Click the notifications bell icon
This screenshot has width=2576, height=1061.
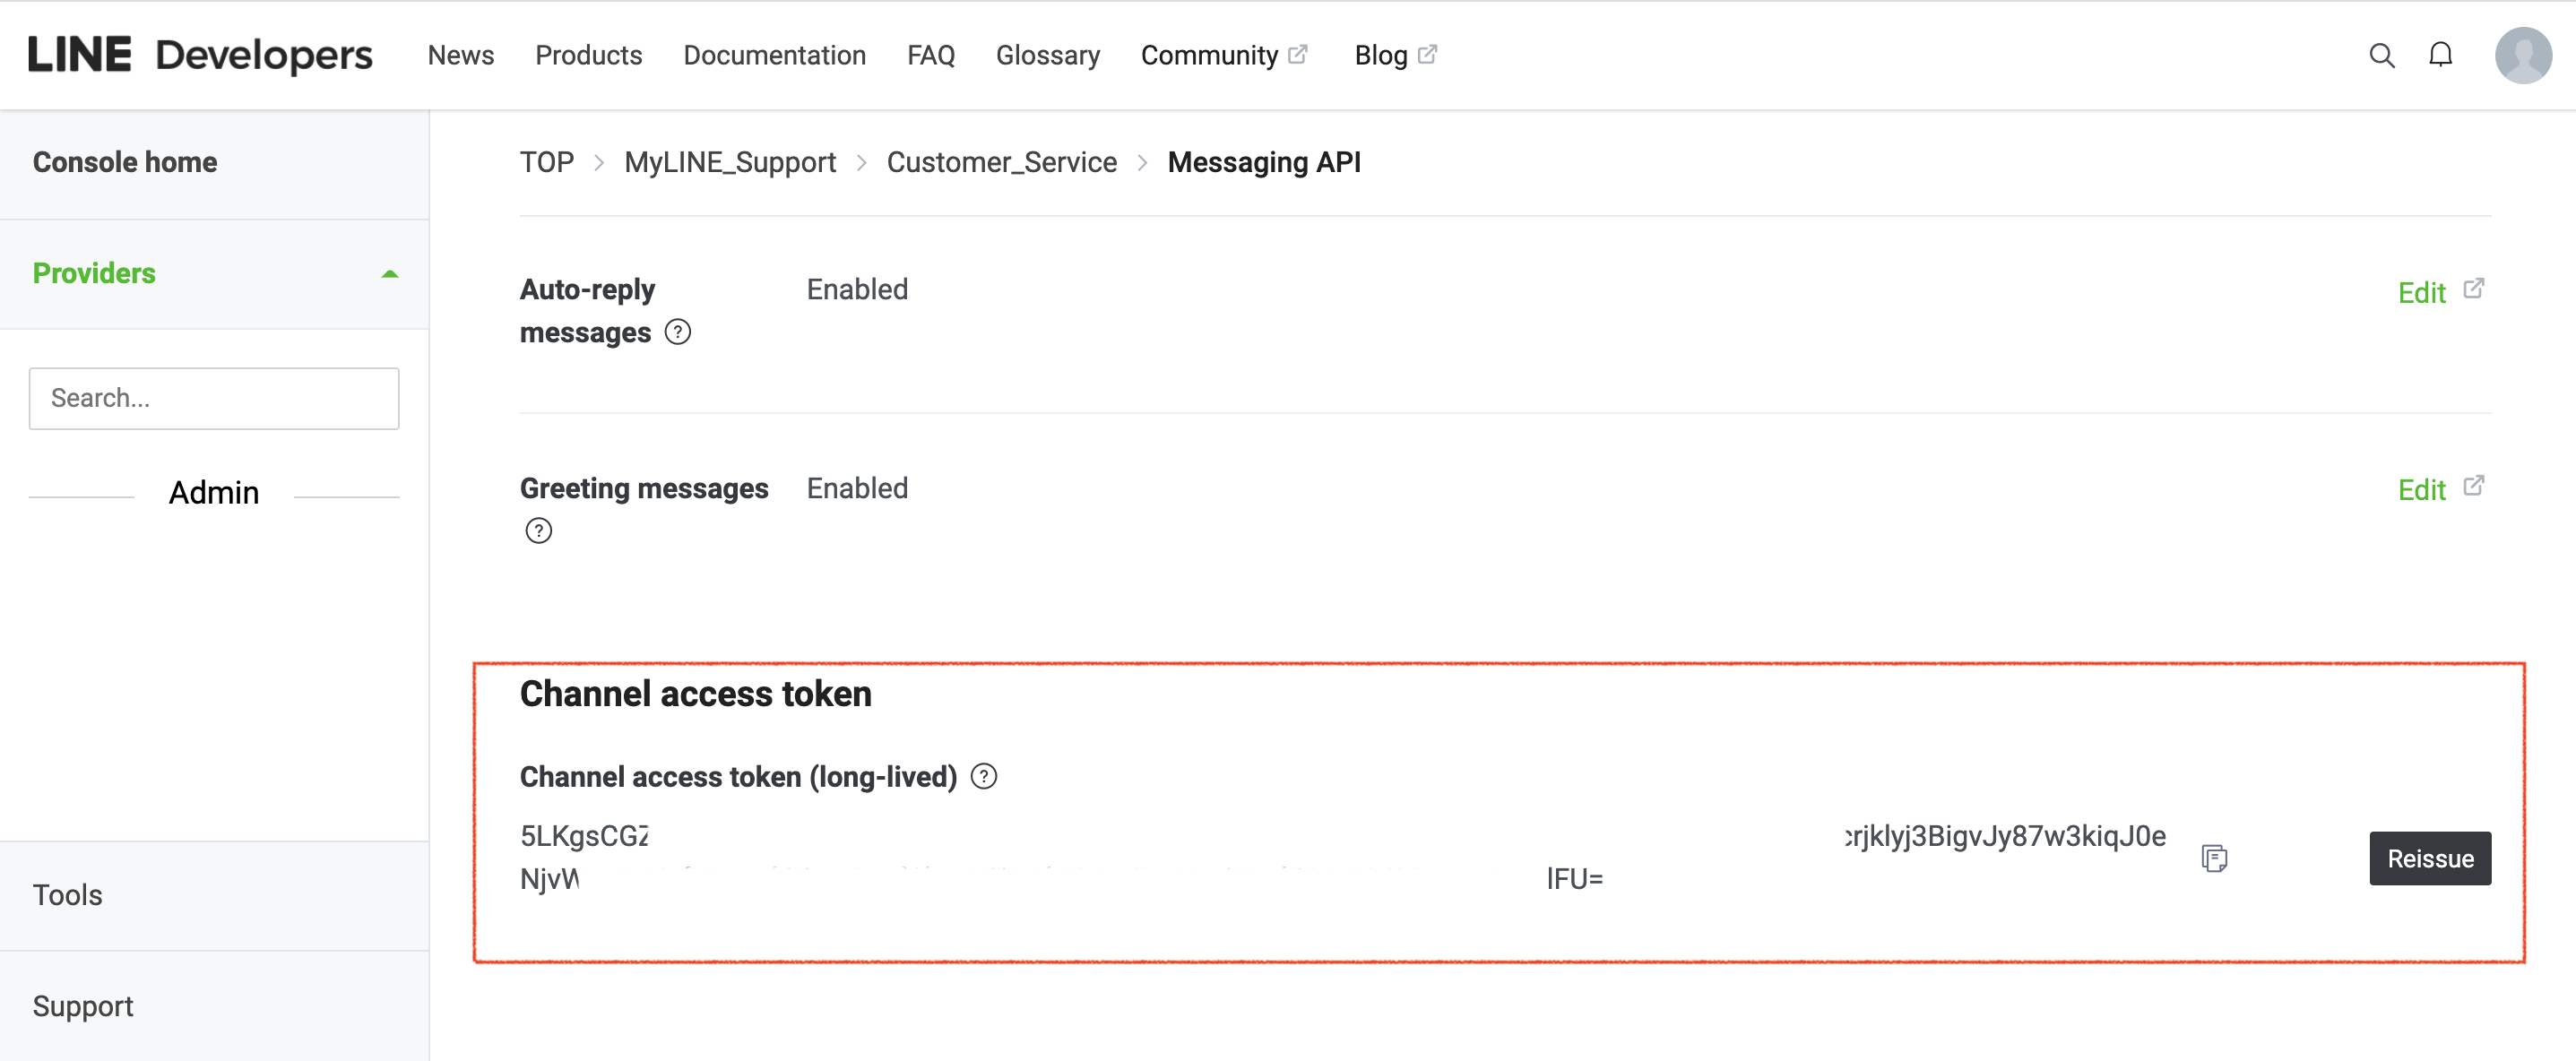point(2440,55)
